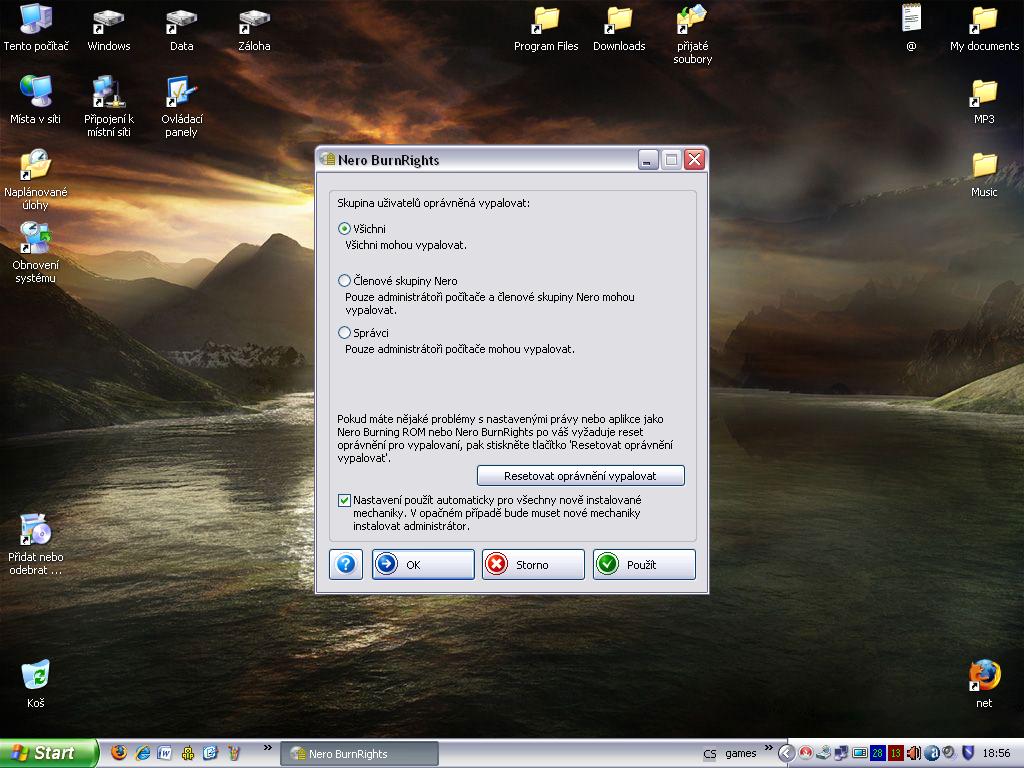
Task: Select the Správci radio option
Action: pos(344,332)
